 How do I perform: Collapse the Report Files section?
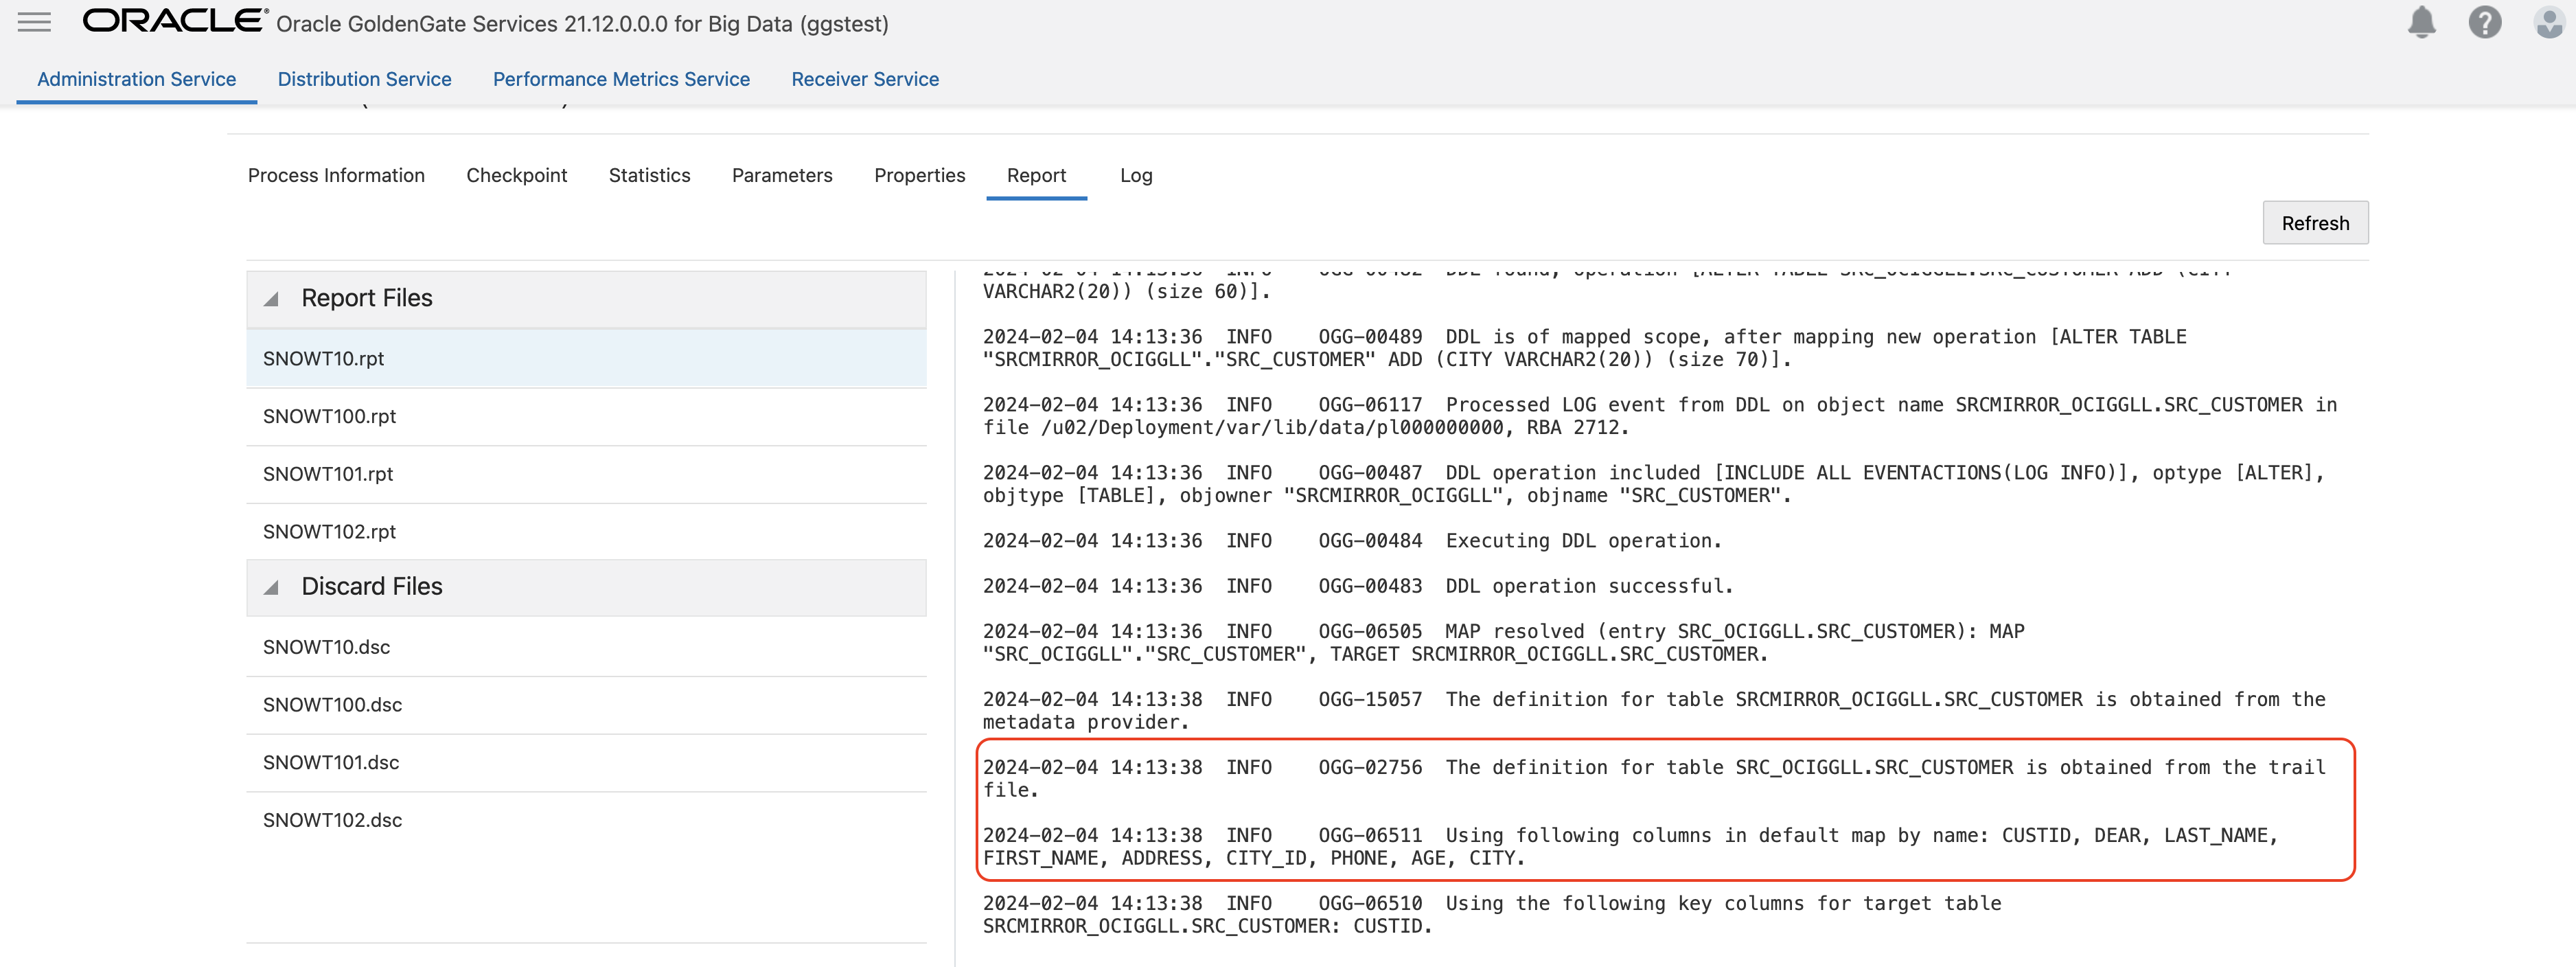pyautogui.click(x=271, y=299)
